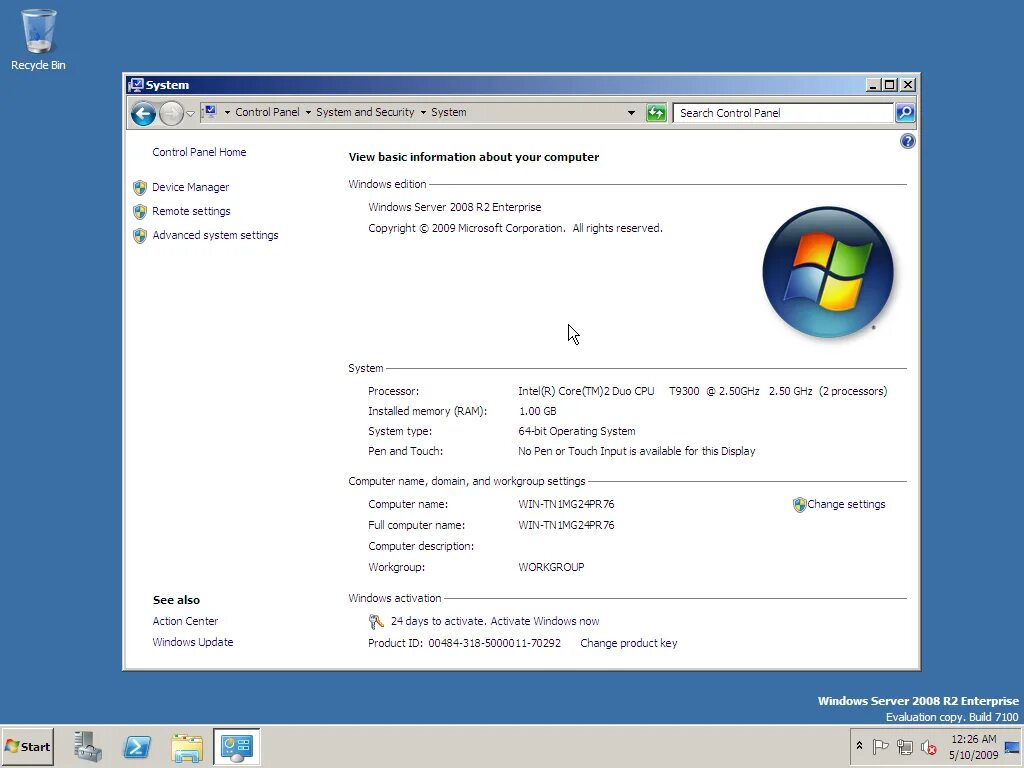The image size is (1024, 768).
Task: Click the Back arrow navigation button
Action: (143, 114)
